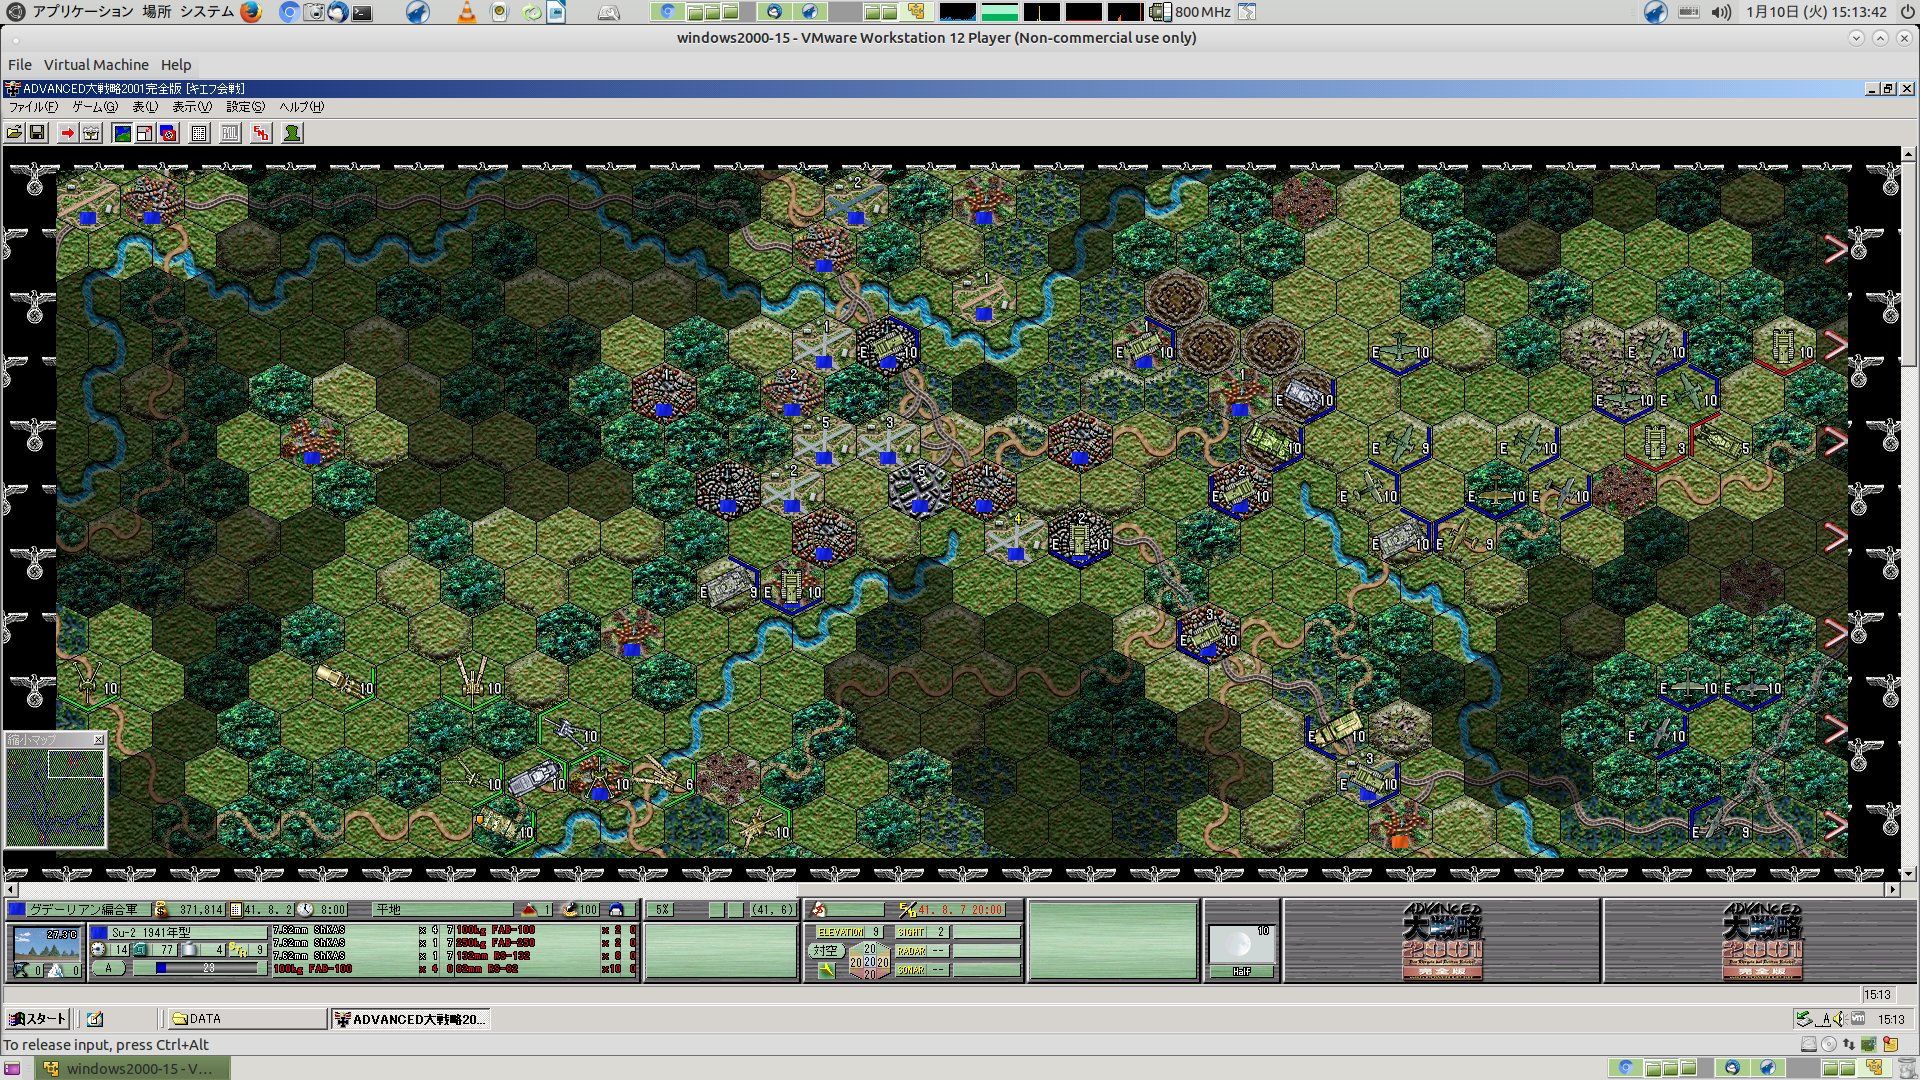Open the grid table toolbar icon
Viewport: 1920px width, 1080px height.
[x=199, y=133]
